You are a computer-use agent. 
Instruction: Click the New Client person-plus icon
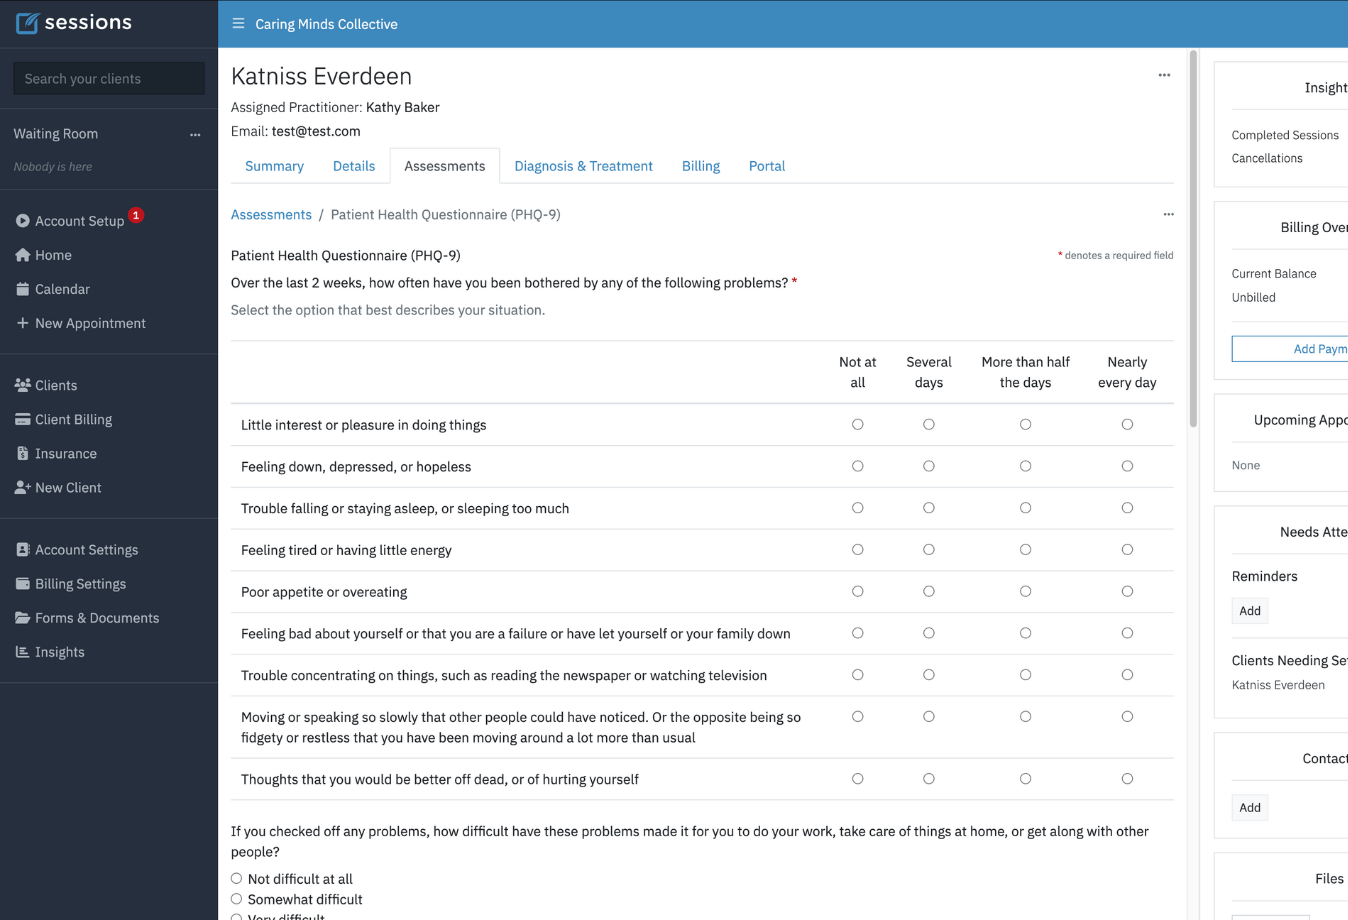point(23,487)
